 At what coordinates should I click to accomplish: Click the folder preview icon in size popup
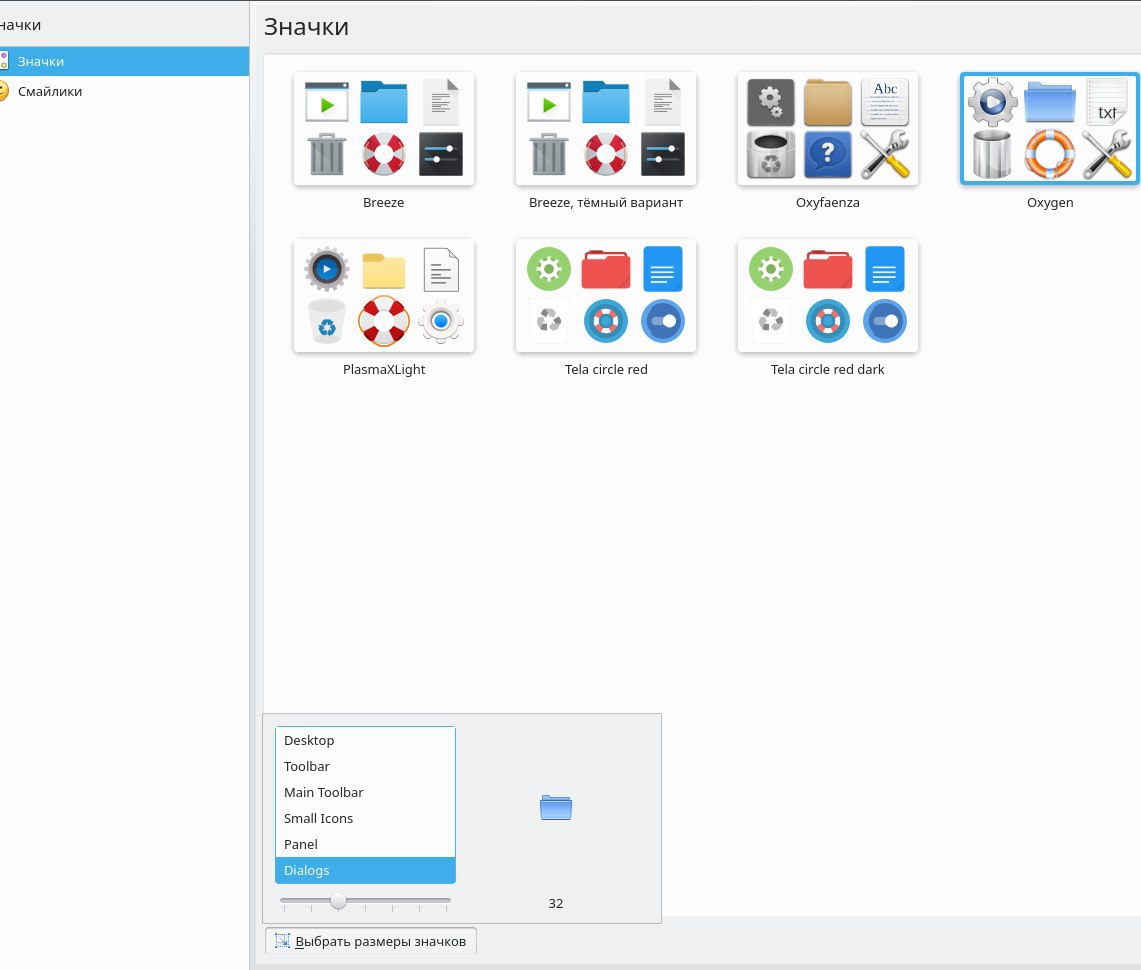coord(556,808)
